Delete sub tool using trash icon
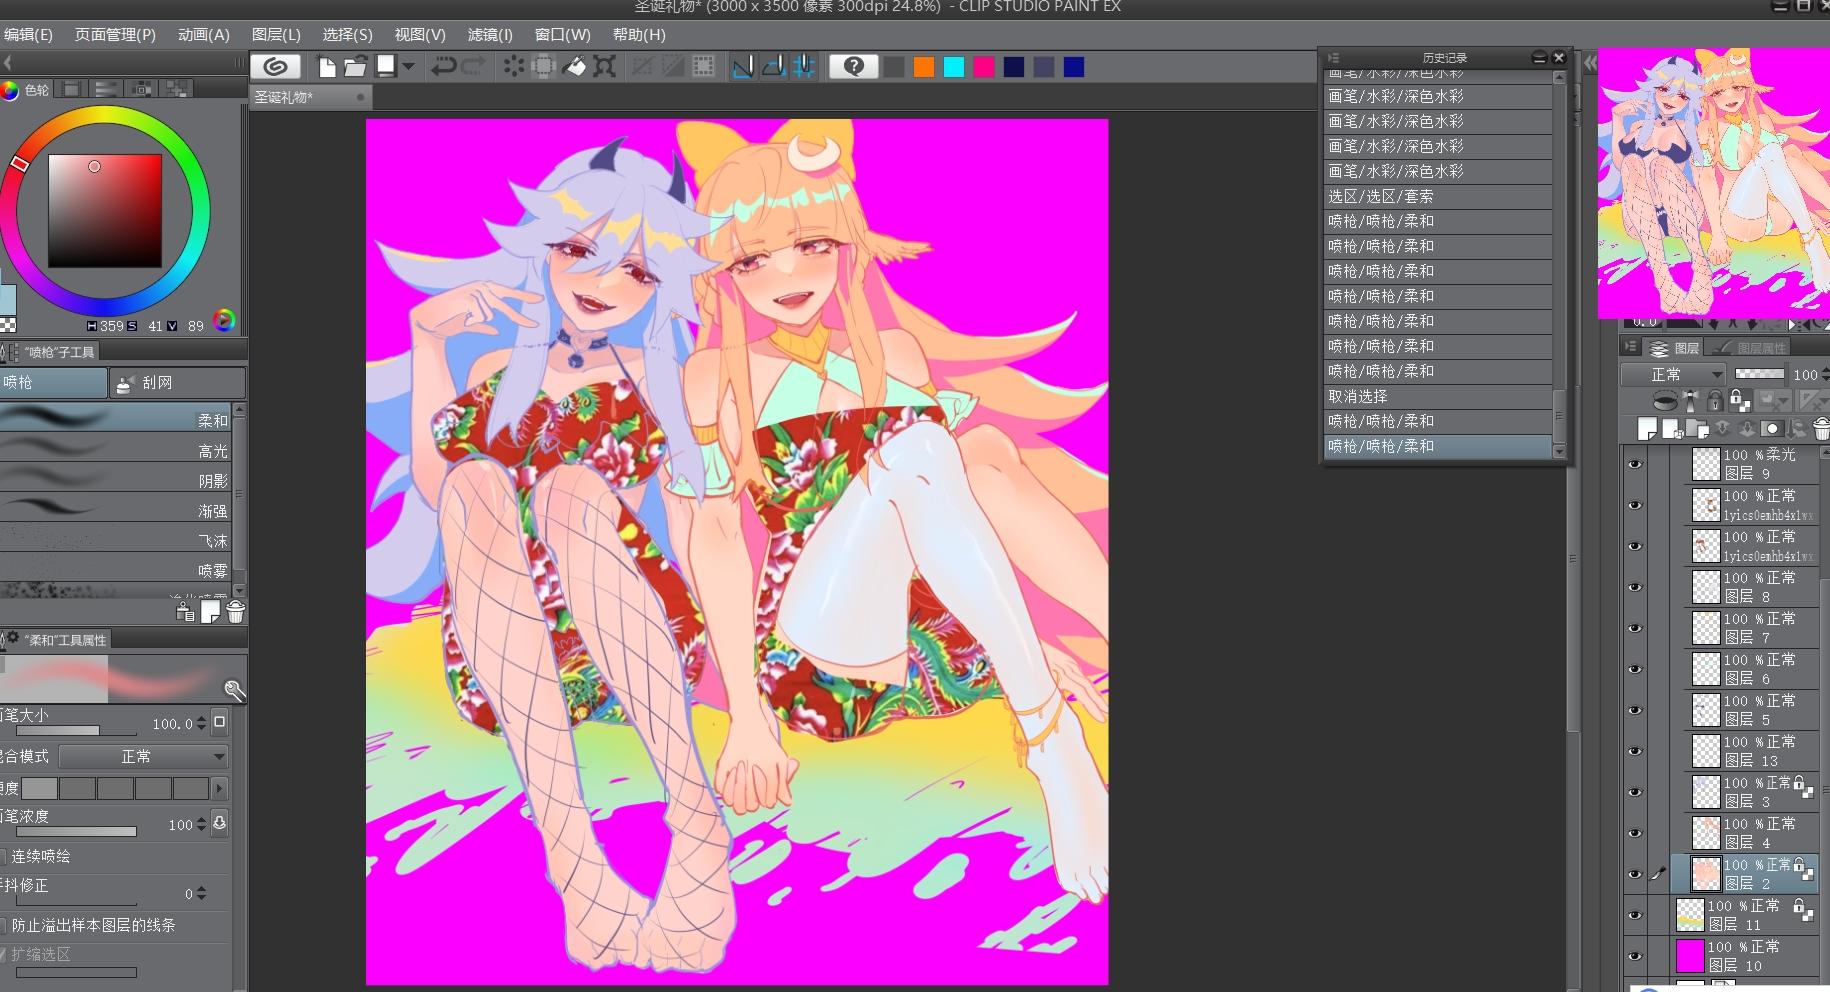1830x992 pixels. [x=235, y=612]
